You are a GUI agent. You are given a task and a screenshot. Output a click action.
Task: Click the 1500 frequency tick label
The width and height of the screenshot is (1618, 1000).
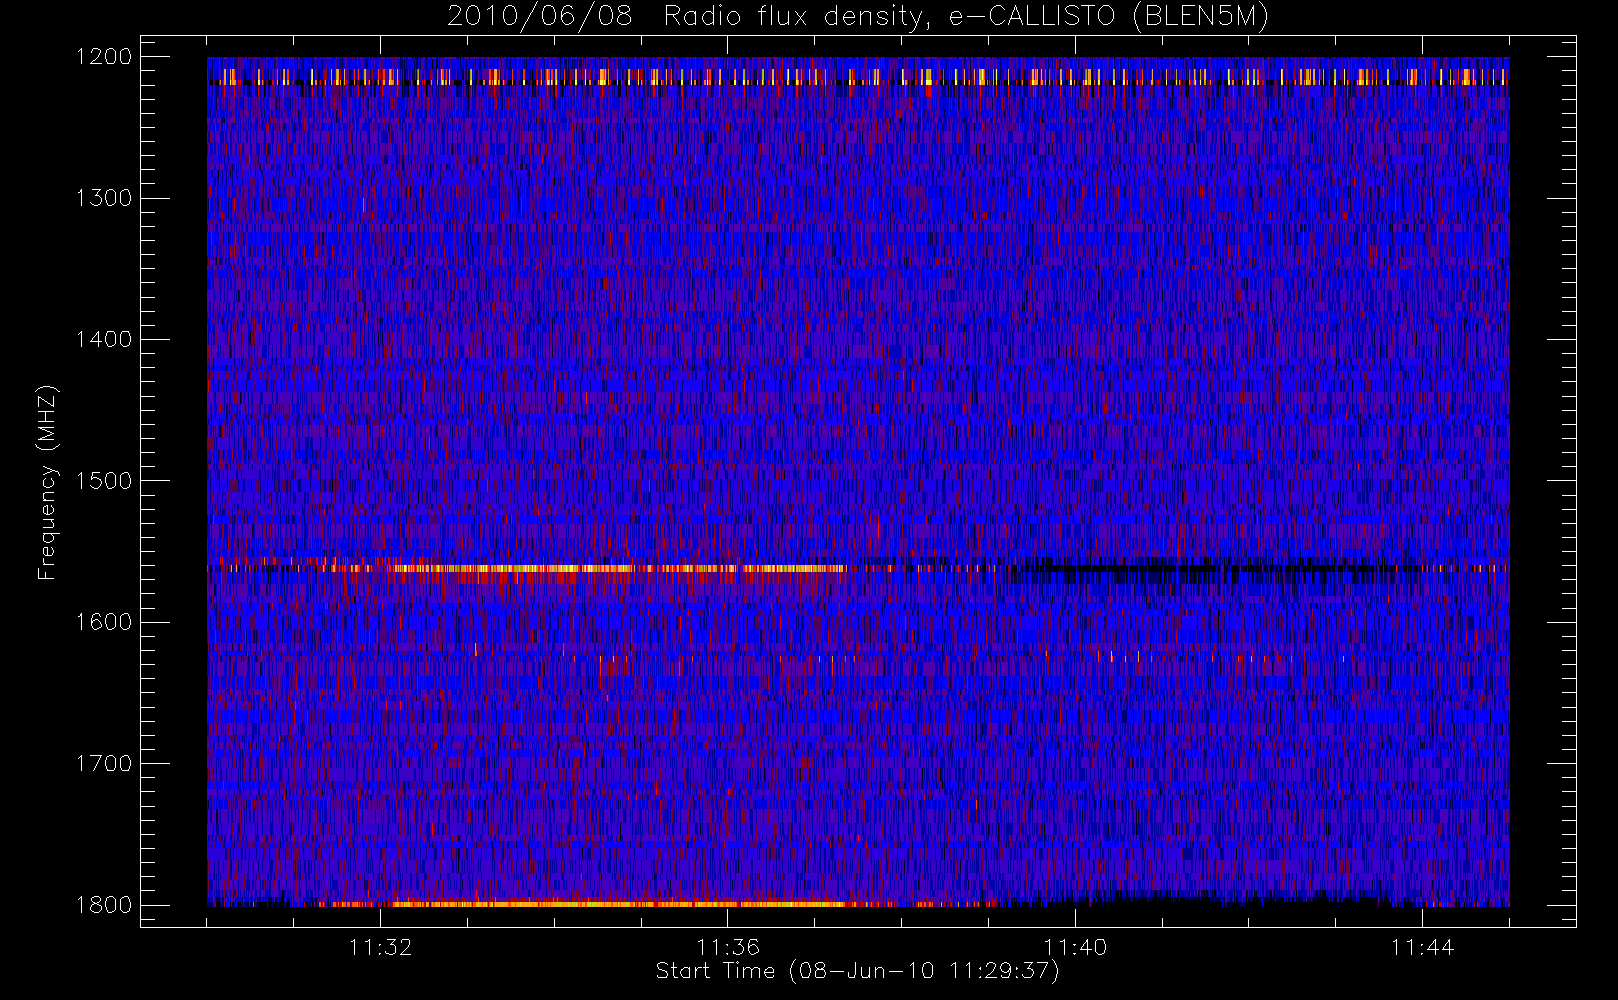104,481
